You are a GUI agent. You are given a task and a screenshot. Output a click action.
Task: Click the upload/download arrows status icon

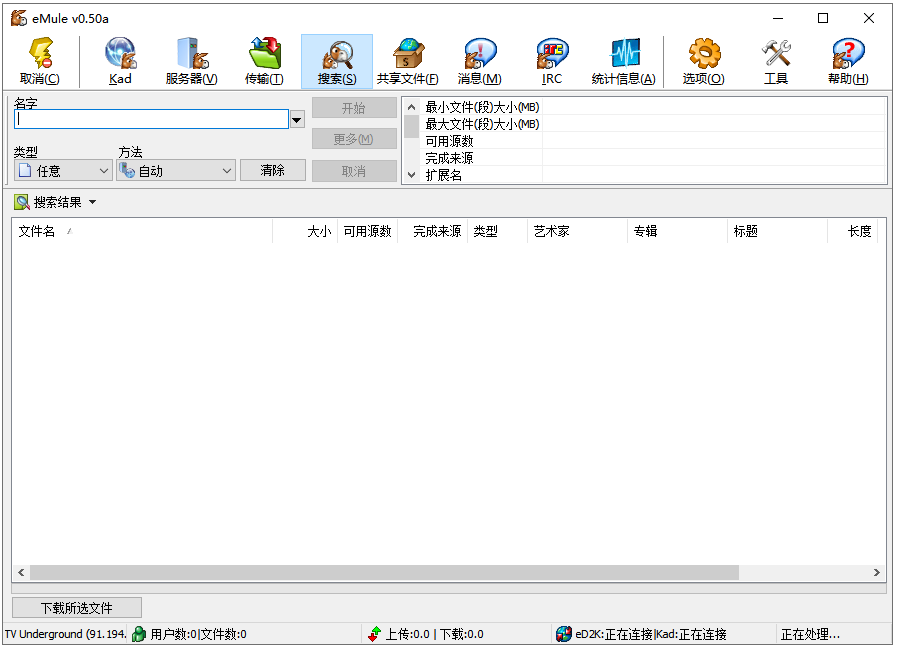click(x=375, y=634)
